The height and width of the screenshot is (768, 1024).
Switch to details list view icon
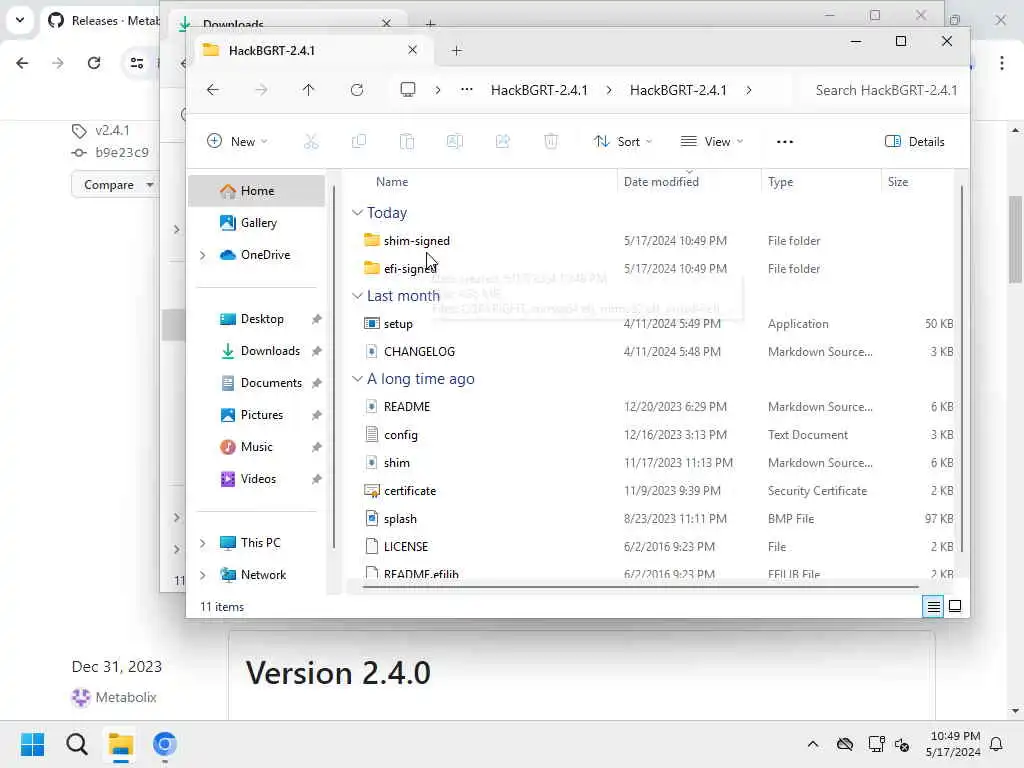tap(933, 607)
